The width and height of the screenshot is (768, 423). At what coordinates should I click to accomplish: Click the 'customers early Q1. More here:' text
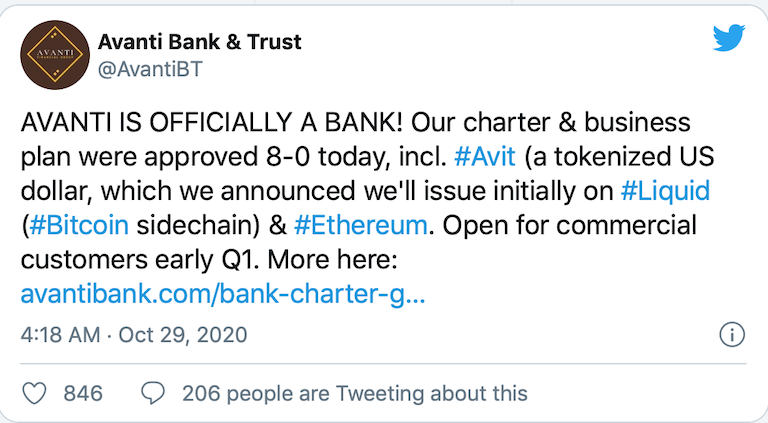[x=209, y=260]
